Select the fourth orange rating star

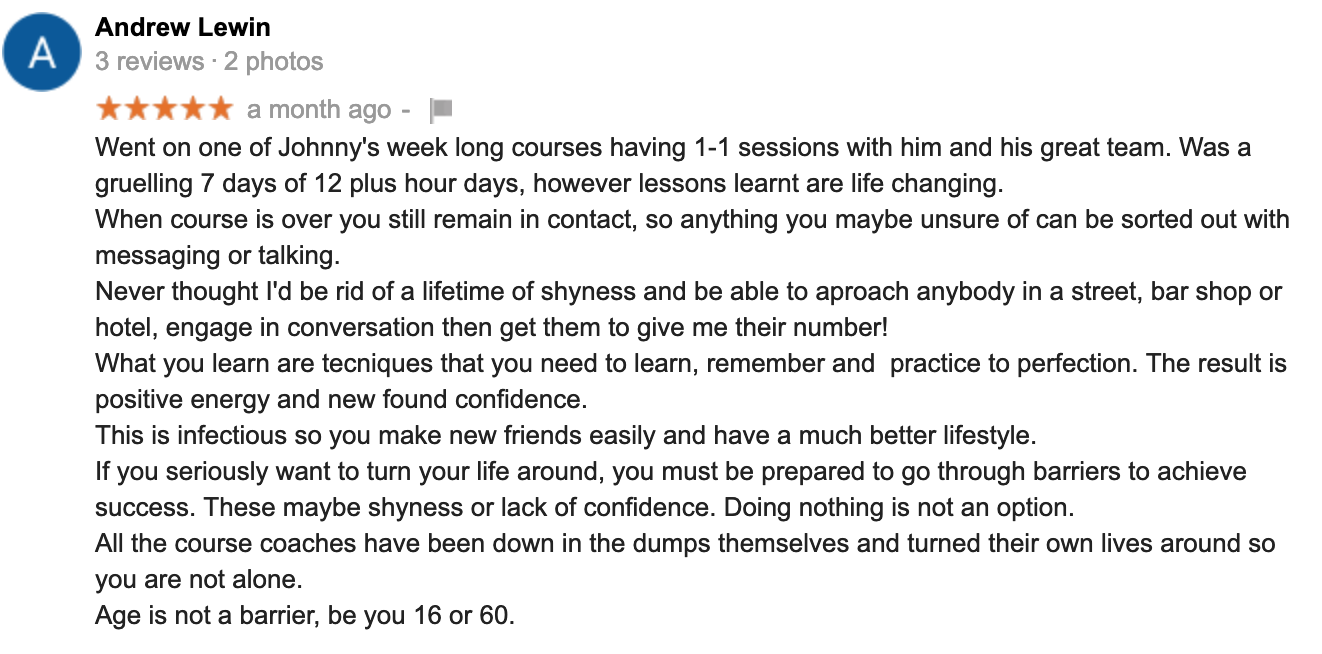click(x=191, y=108)
